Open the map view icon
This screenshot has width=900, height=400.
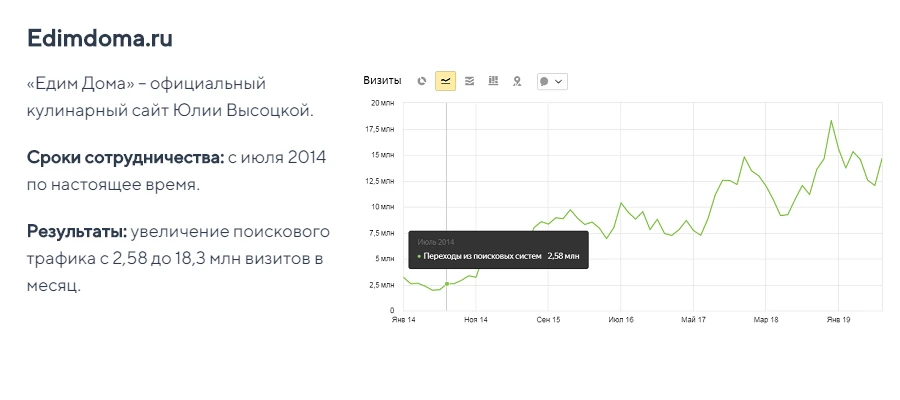[x=517, y=81]
